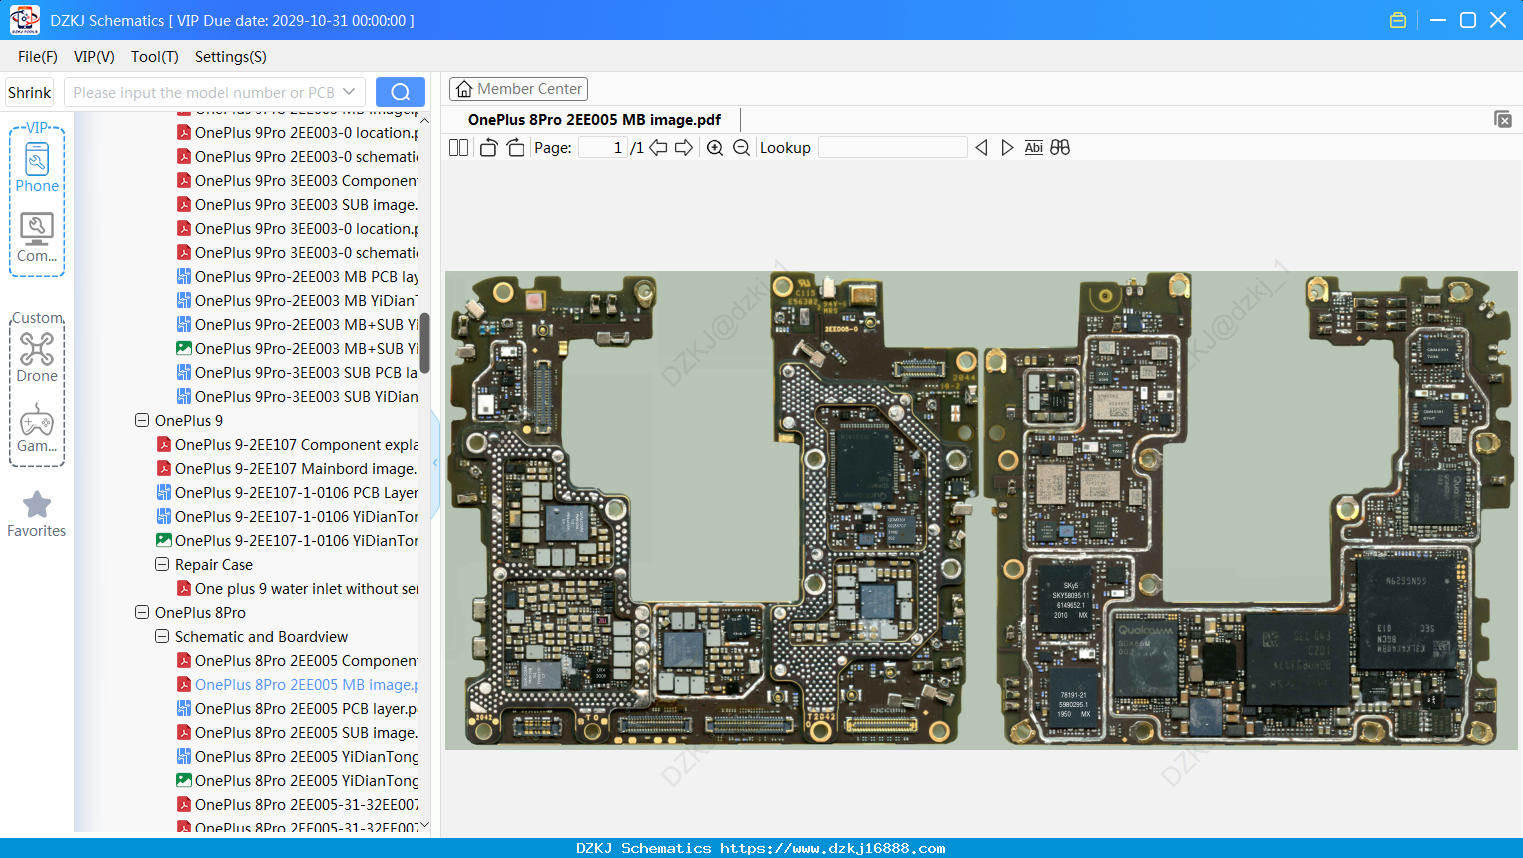This screenshot has height=858, width=1523.
Task: Select OnePlus 8Pro 2EE005 MB image file
Action: (x=297, y=684)
